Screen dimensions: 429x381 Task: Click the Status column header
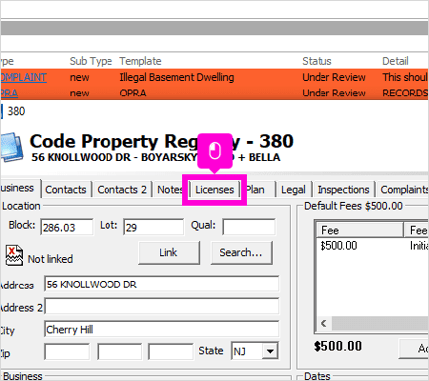[317, 61]
